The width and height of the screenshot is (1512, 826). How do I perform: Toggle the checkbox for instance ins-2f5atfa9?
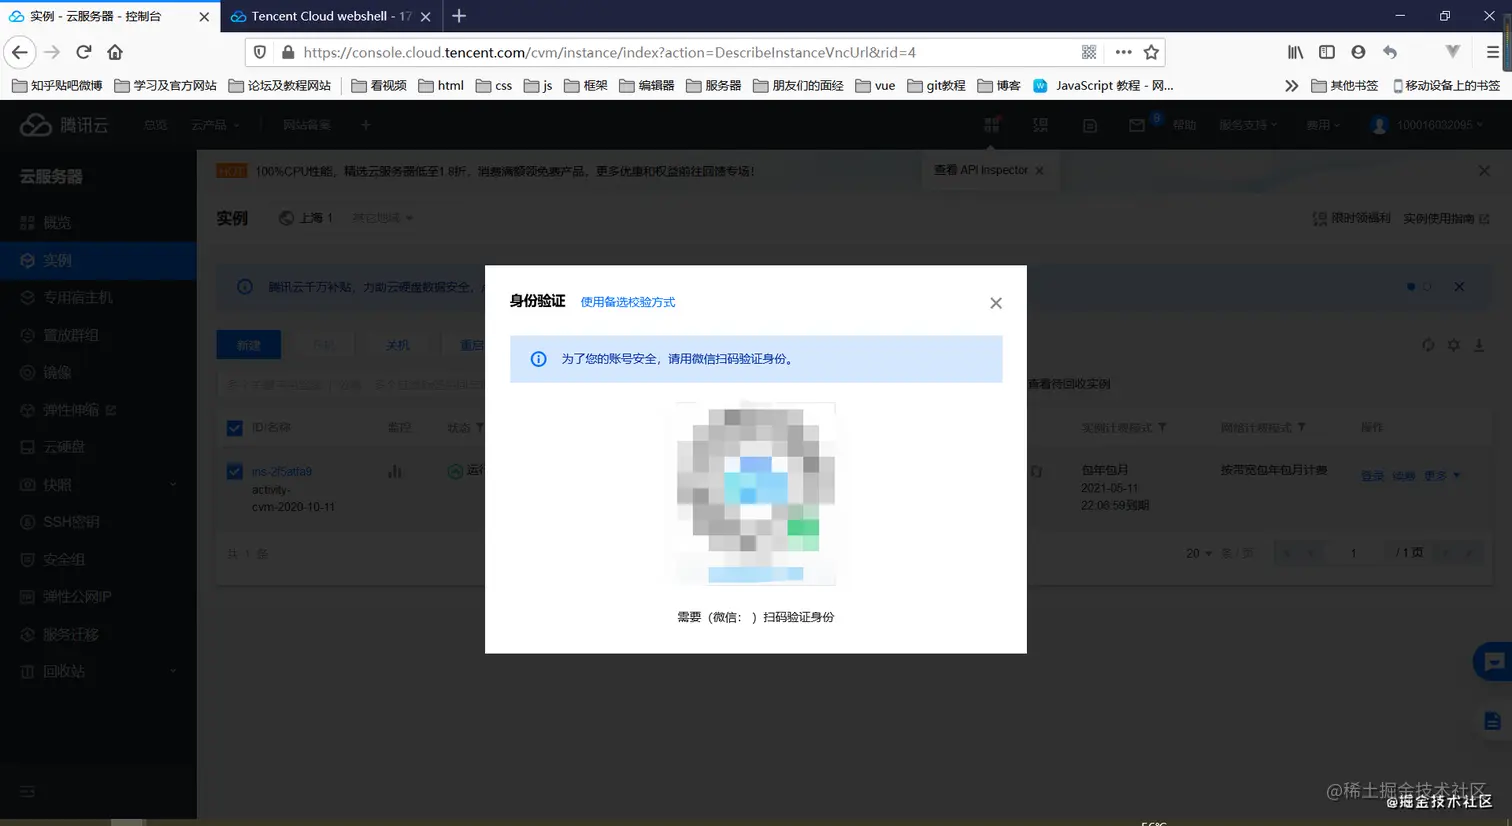(x=234, y=471)
